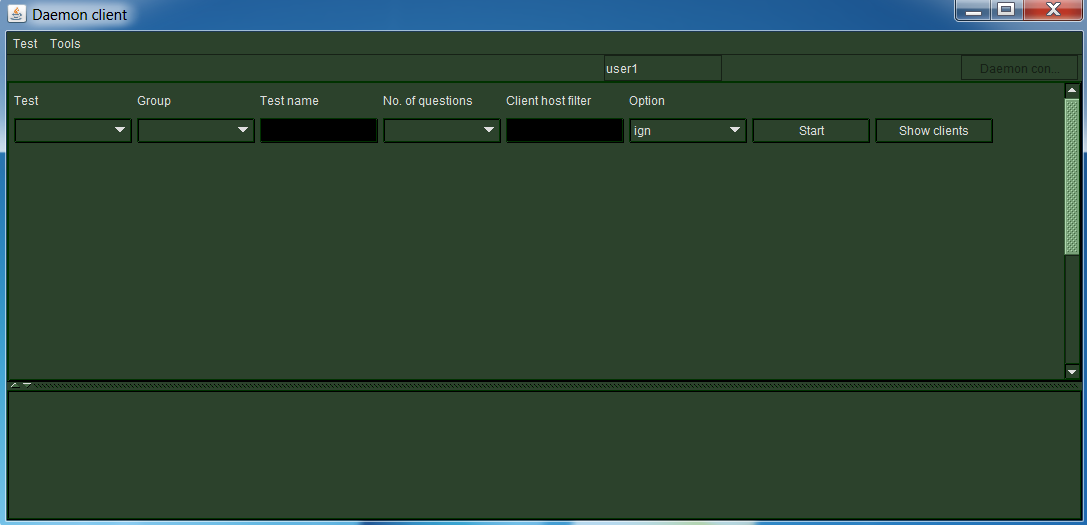1087x525 pixels.
Task: Expand the Group dropdown
Action: click(196, 130)
